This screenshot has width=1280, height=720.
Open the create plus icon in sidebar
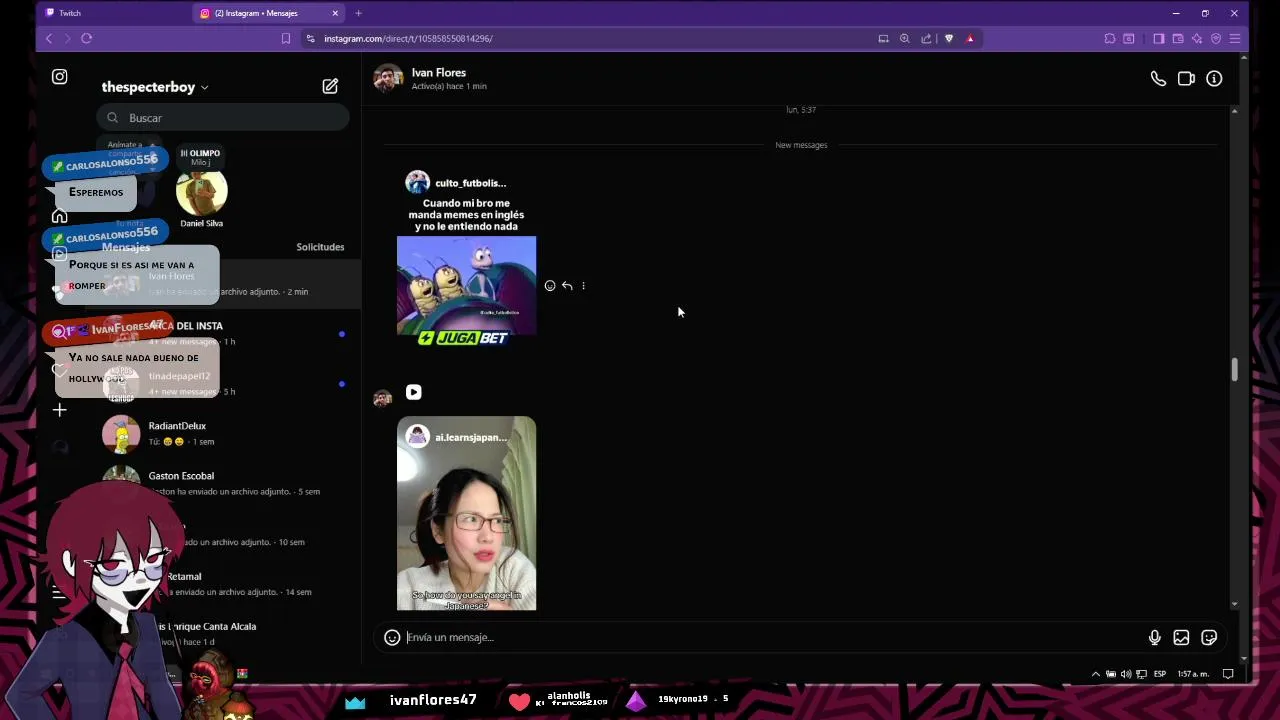click(60, 410)
